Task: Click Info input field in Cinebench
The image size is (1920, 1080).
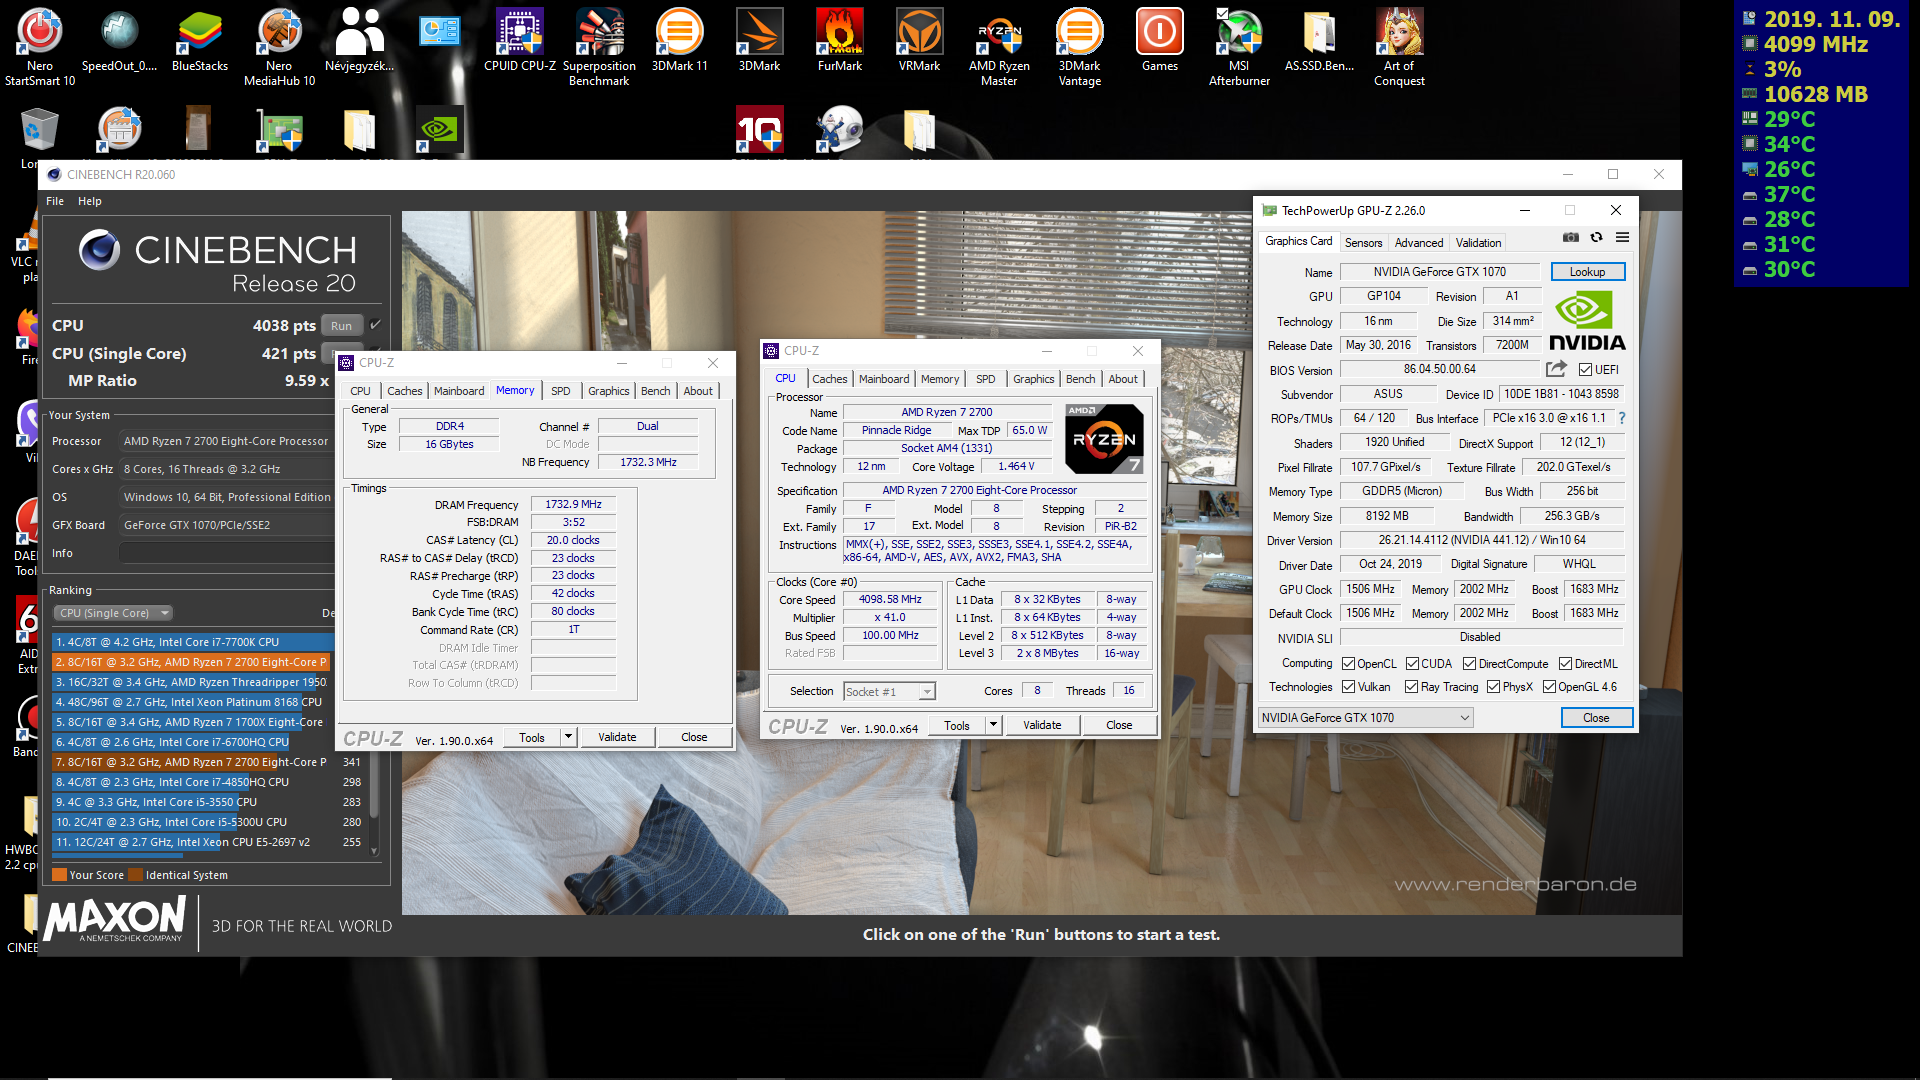Action: click(226, 553)
